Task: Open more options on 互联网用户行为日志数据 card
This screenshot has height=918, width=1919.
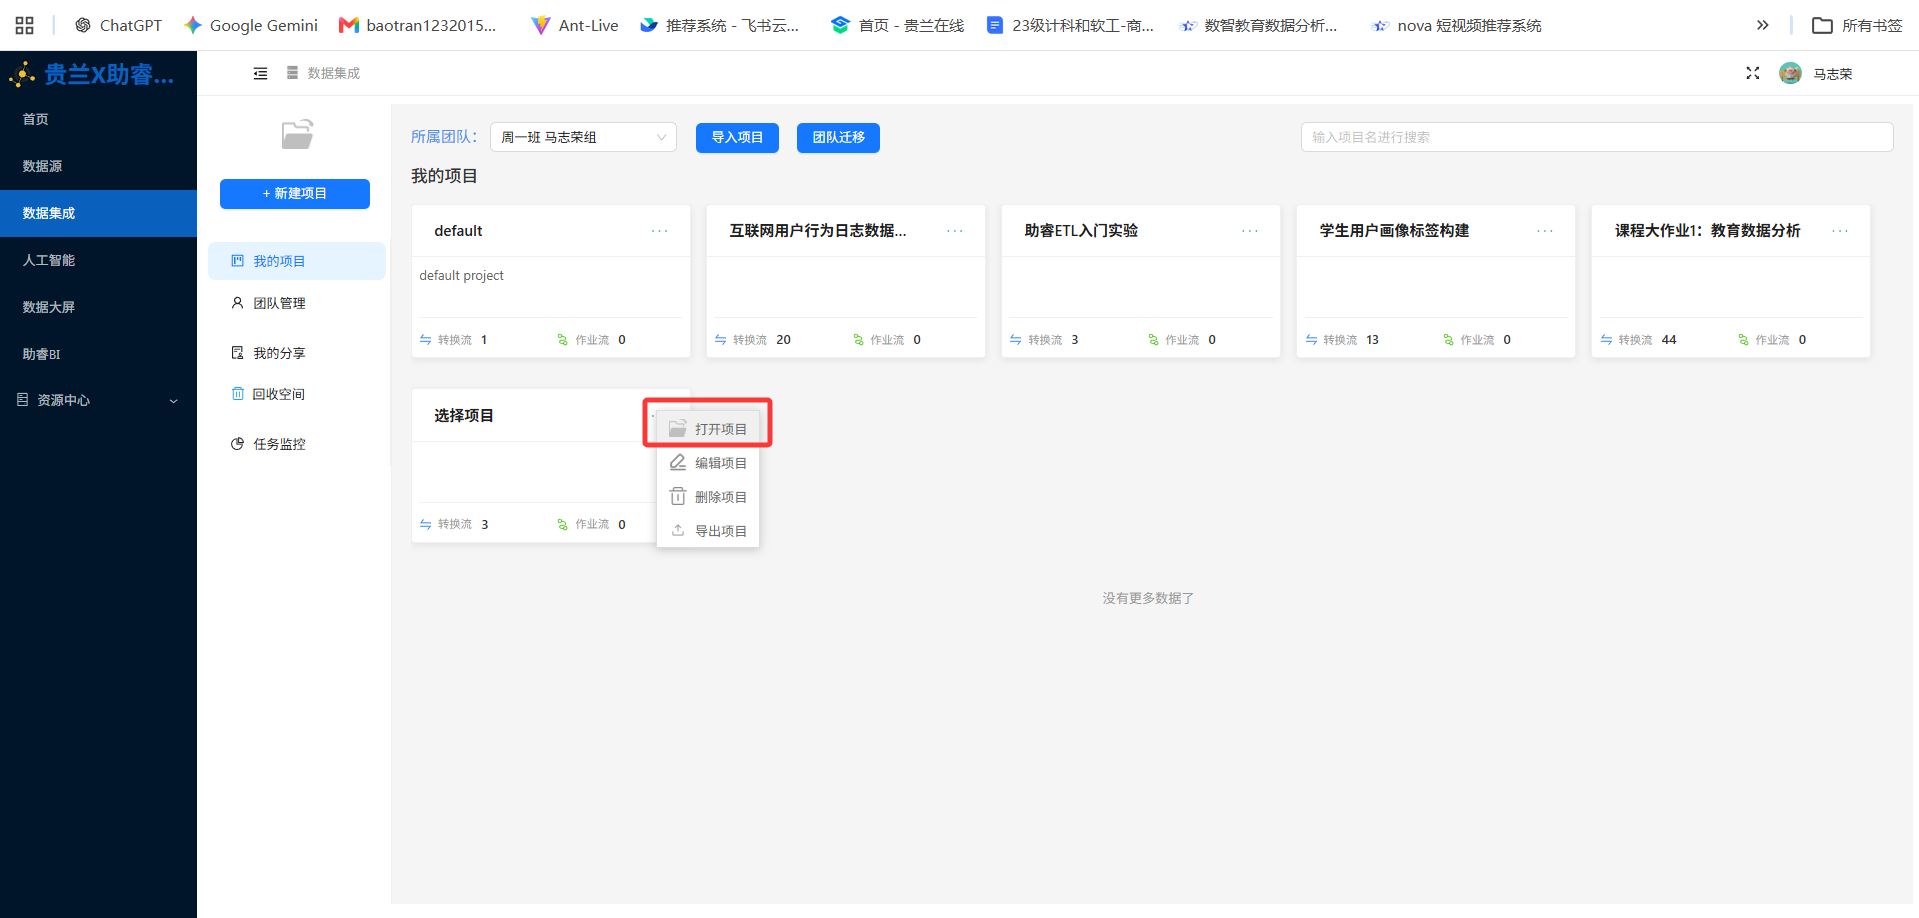Action: pyautogui.click(x=955, y=231)
